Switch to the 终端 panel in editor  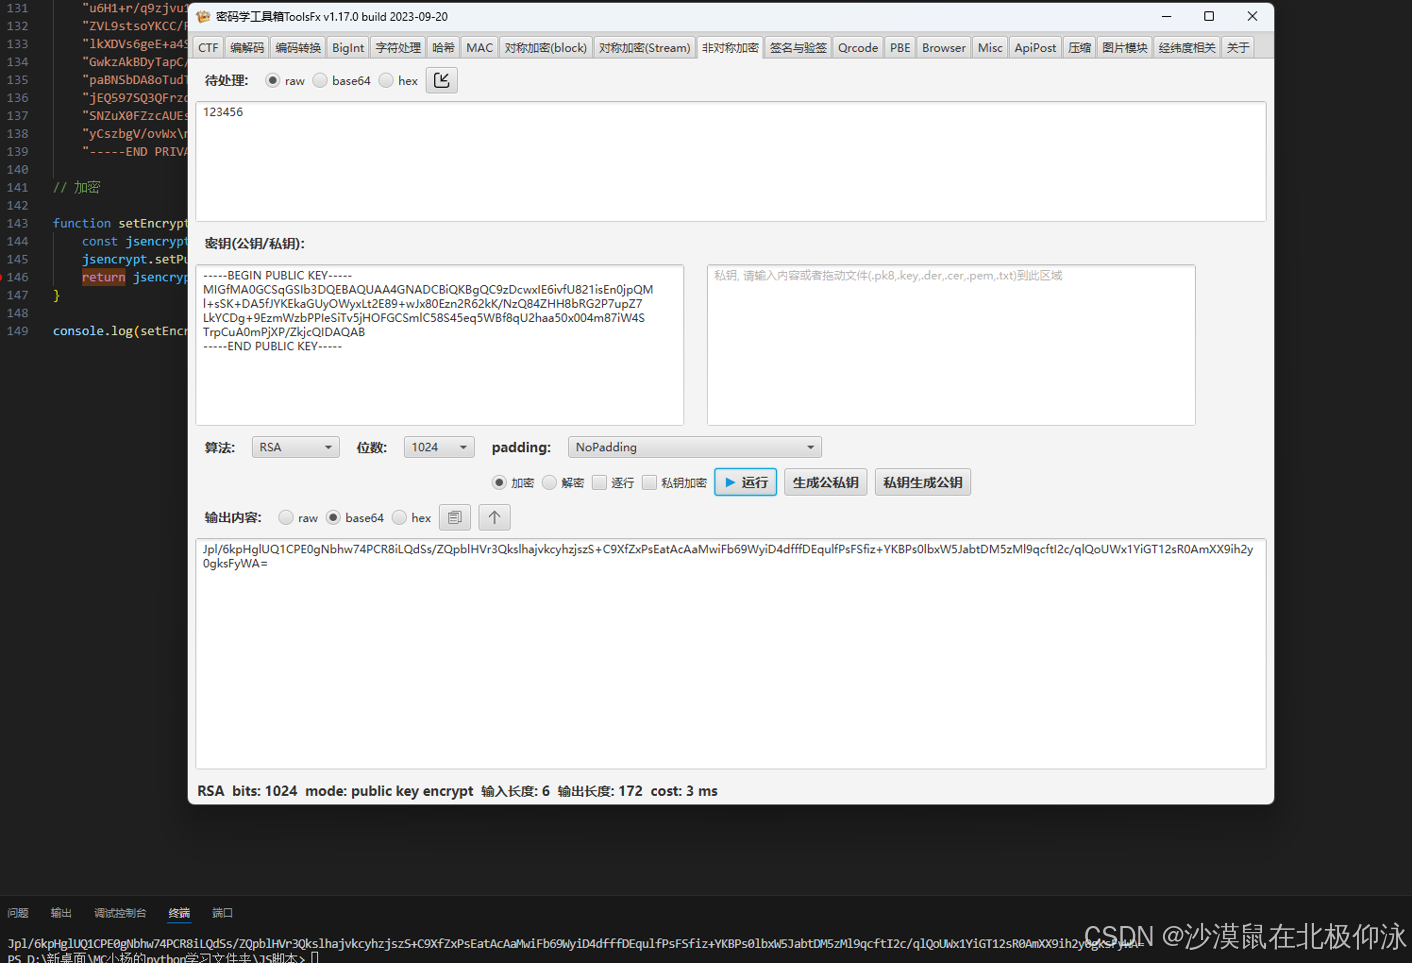pyautogui.click(x=178, y=912)
